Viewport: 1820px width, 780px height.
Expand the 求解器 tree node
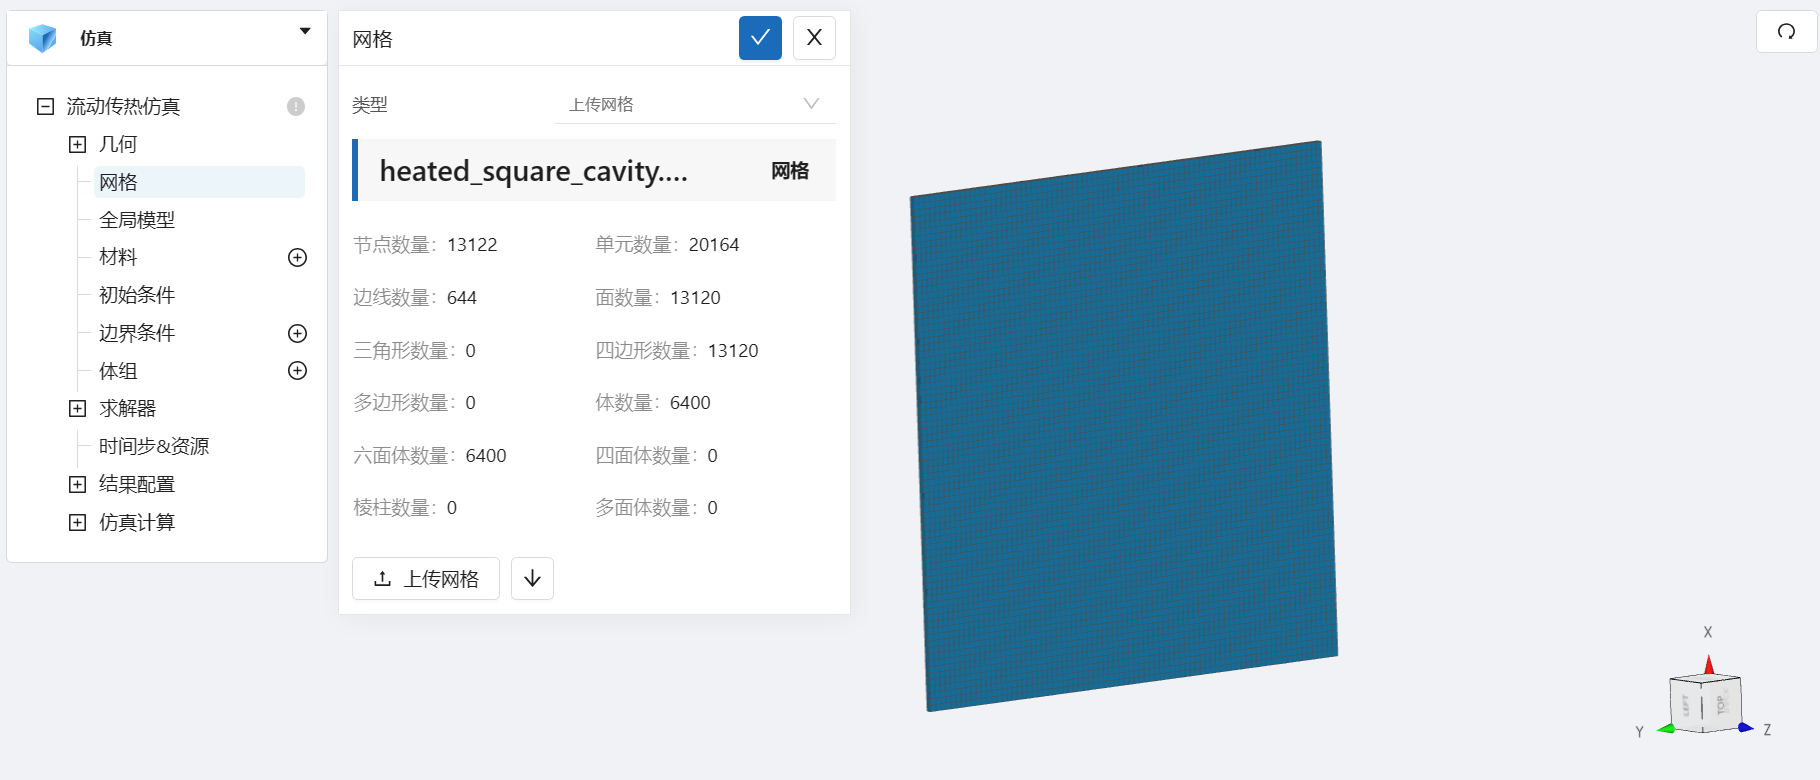[x=77, y=408]
